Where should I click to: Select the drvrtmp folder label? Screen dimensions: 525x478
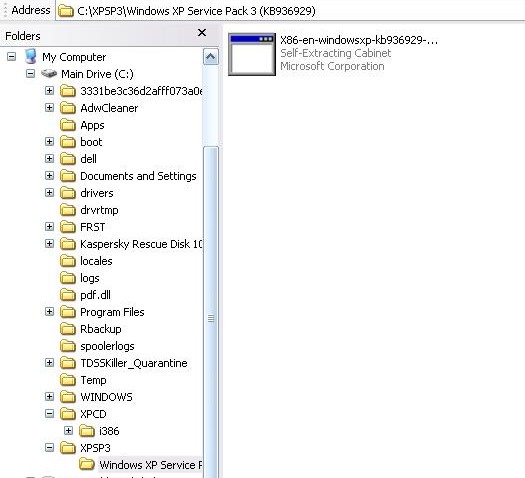tap(99, 210)
